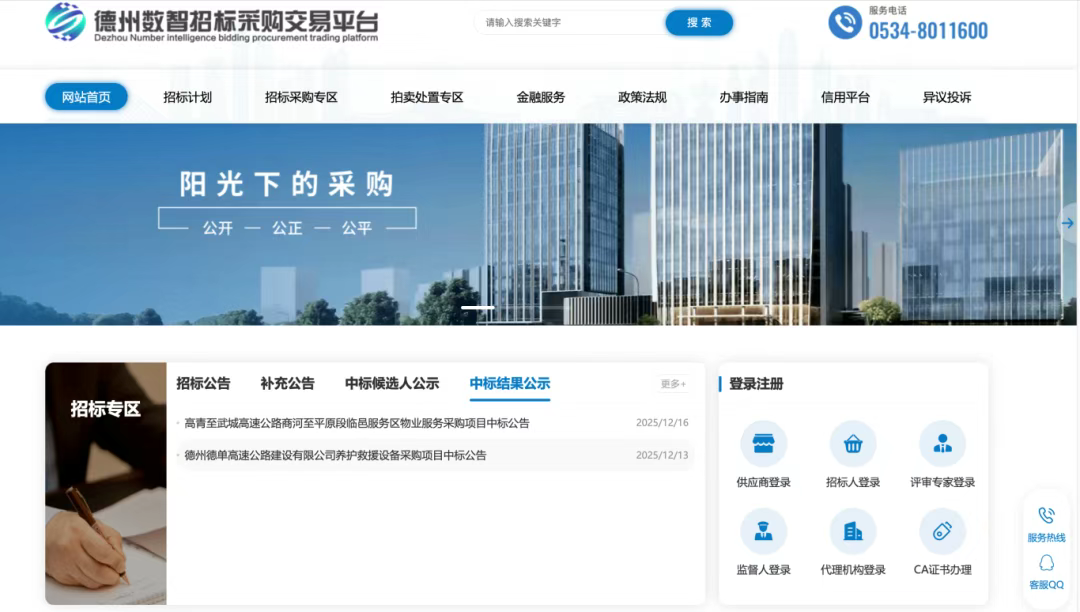Screen dimensions: 1080x612
Task: Click the CA证书办理 certificate icon
Action: [x=941, y=531]
